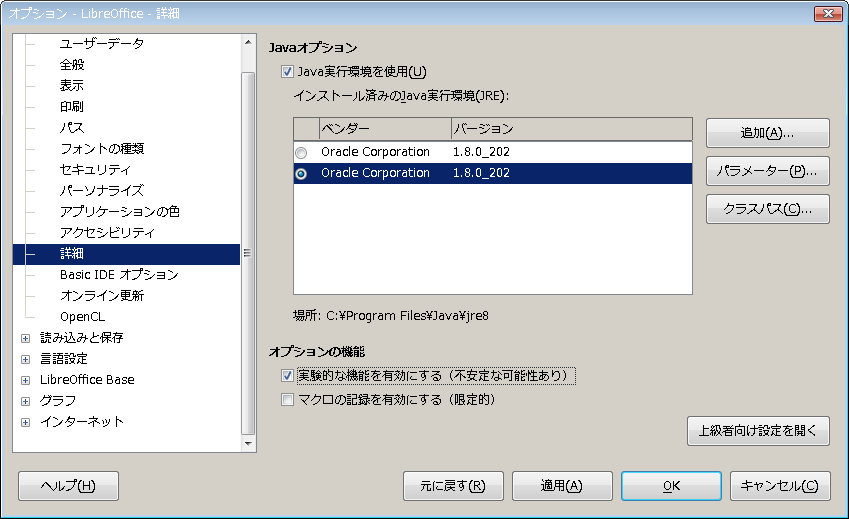849x519 pixels.
Task: Open the アクセシビリティ settings page
Action: pos(107,233)
